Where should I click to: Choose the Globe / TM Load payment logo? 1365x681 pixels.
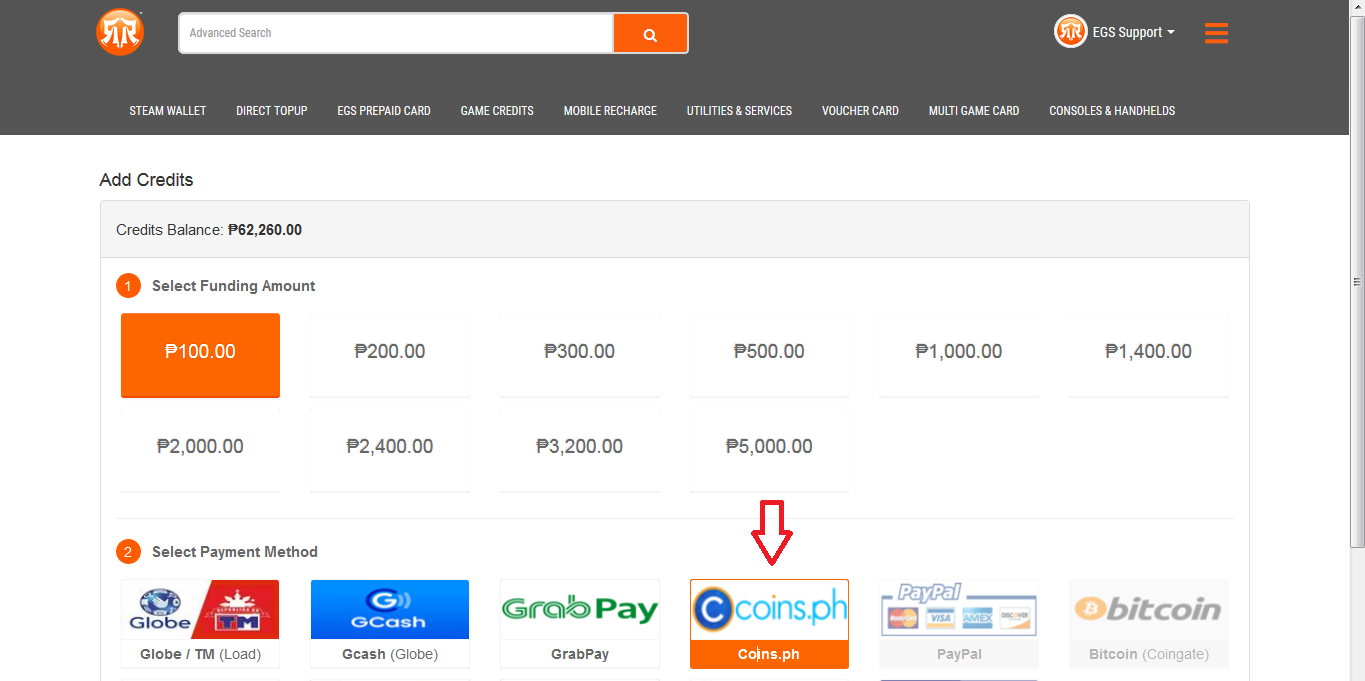click(200, 609)
